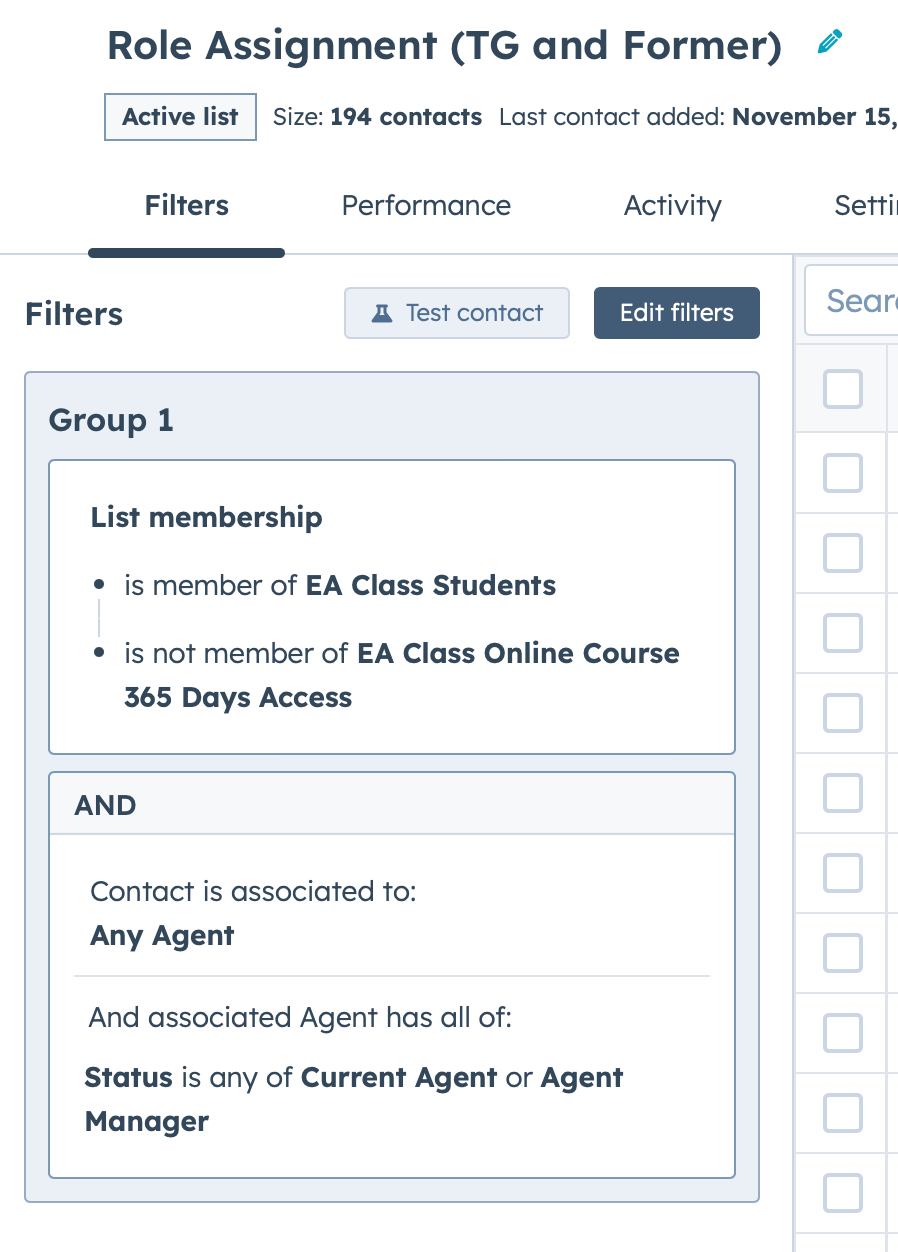The width and height of the screenshot is (898, 1252).
Task: Tick the second contact row checkbox
Action: tap(842, 552)
